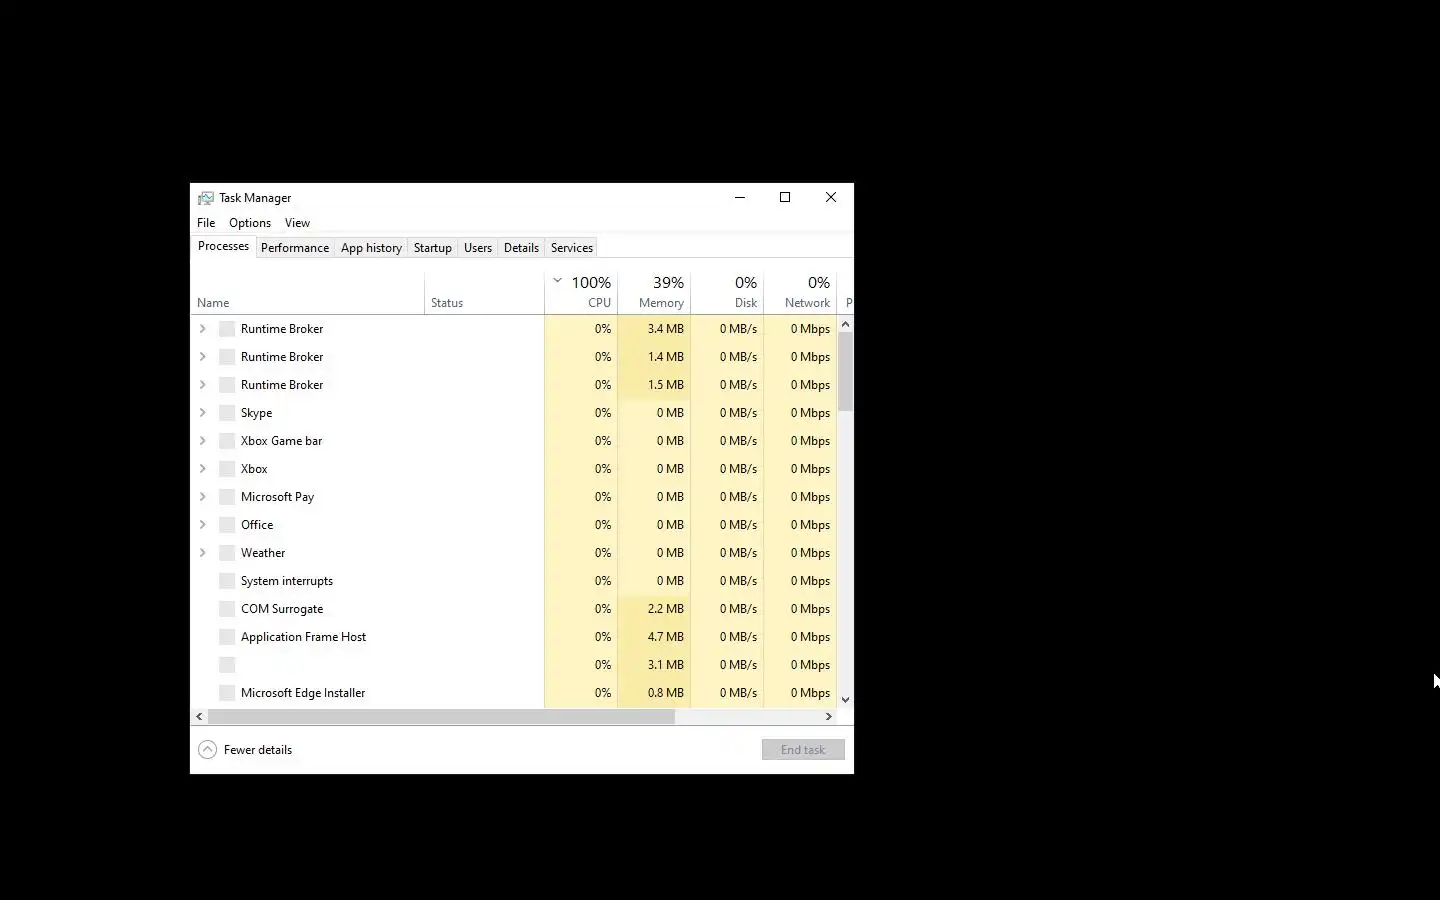Viewport: 1440px width, 900px height.
Task: Open the Options menu
Action: (x=250, y=223)
